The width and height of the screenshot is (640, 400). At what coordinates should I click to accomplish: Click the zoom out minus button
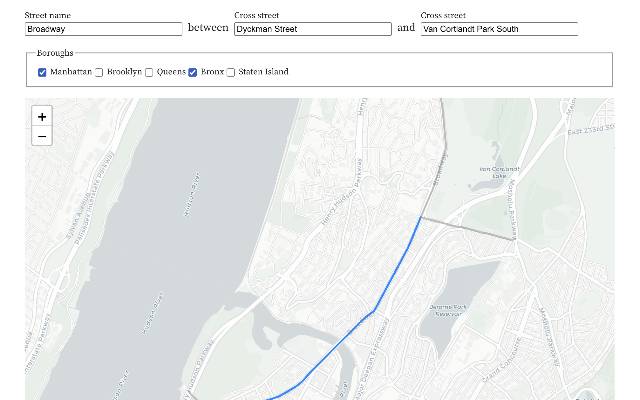42,136
